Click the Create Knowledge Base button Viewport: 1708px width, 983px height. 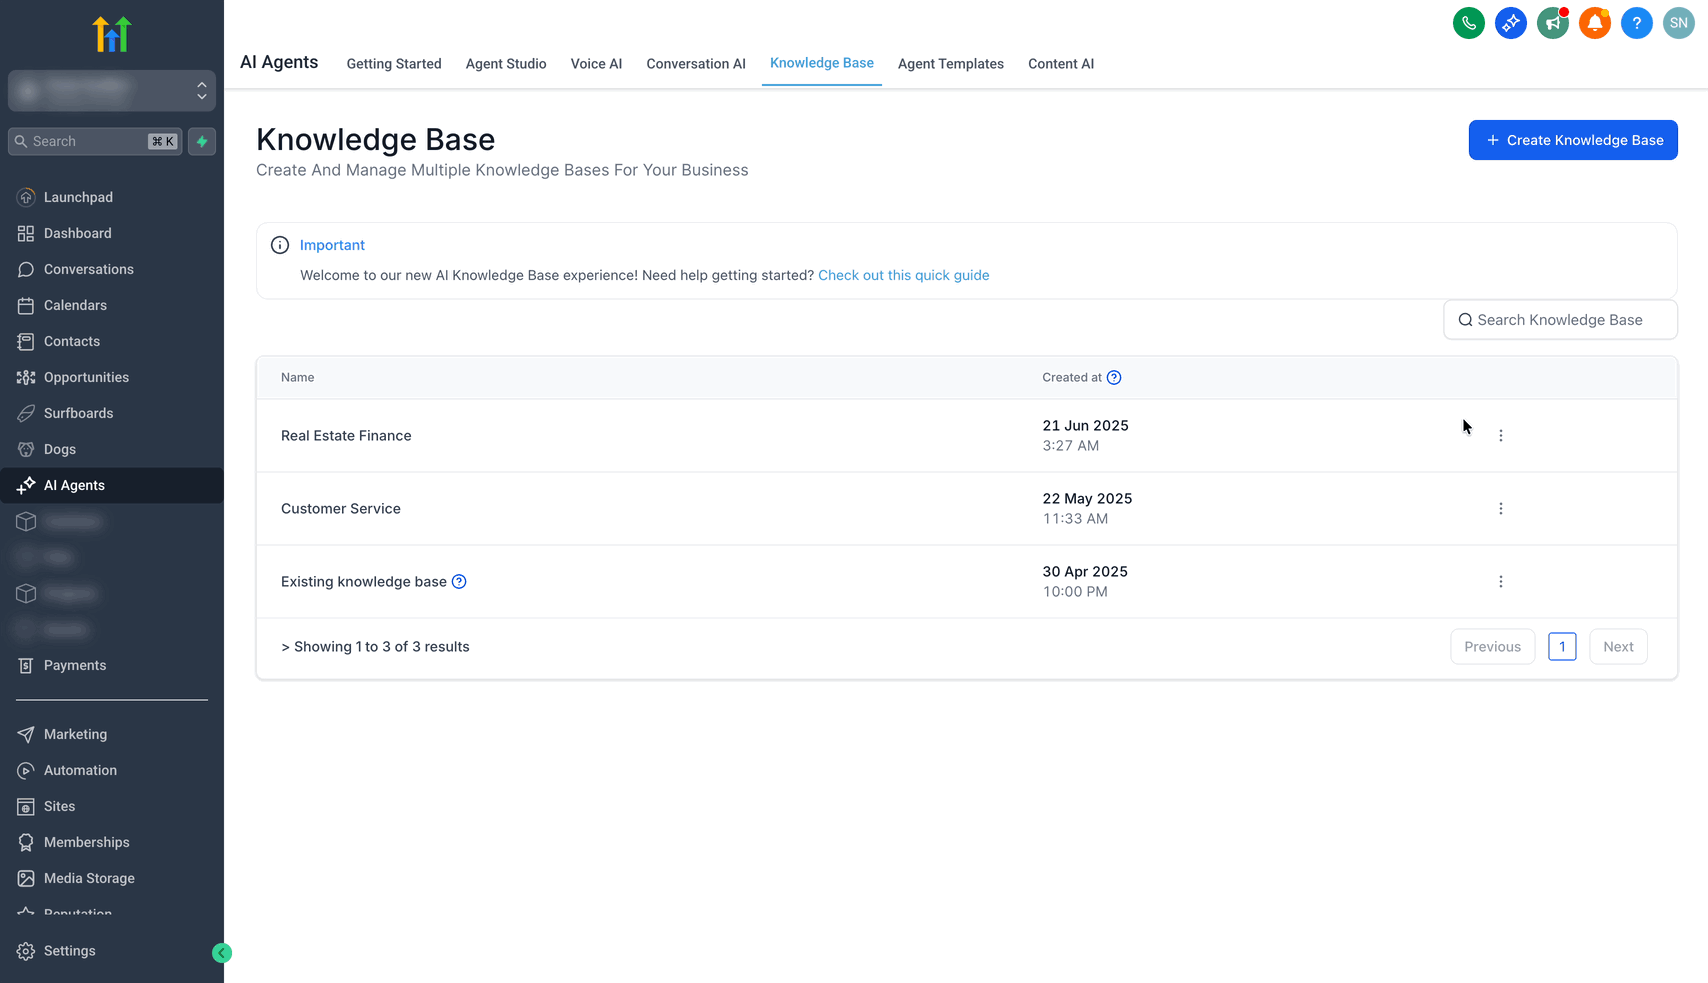tap(1572, 140)
